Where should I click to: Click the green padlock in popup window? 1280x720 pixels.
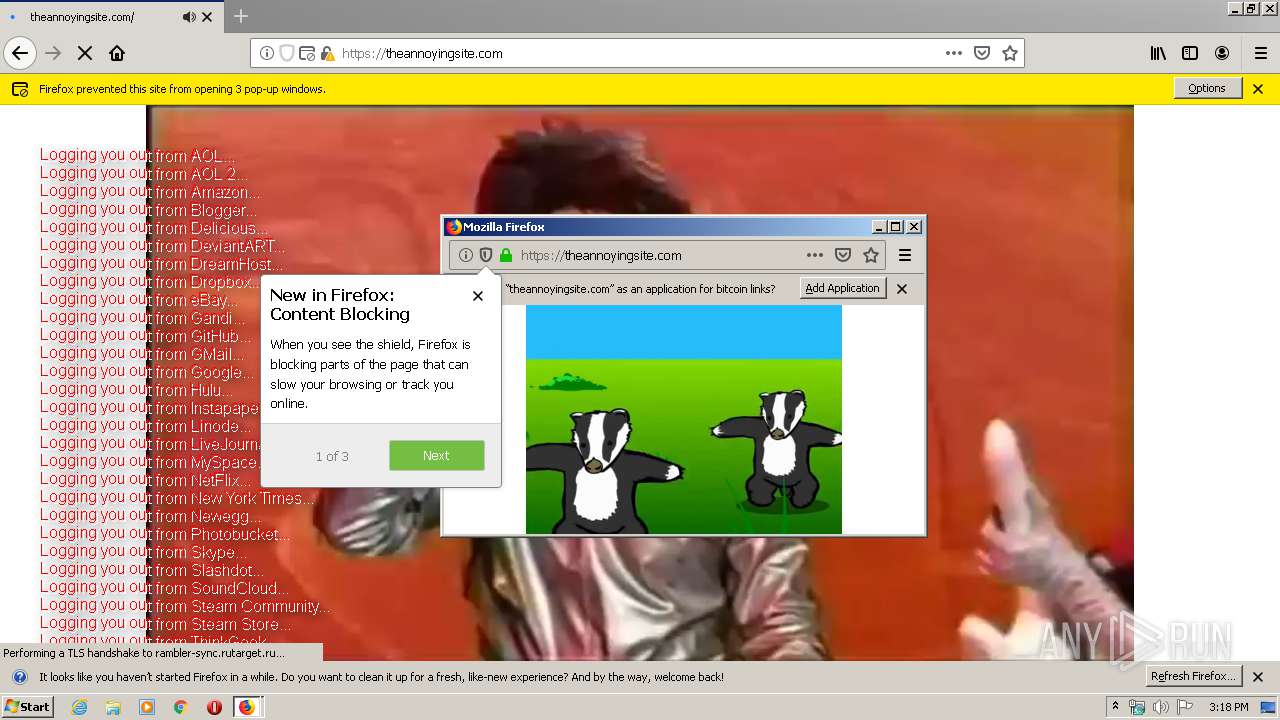[506, 255]
